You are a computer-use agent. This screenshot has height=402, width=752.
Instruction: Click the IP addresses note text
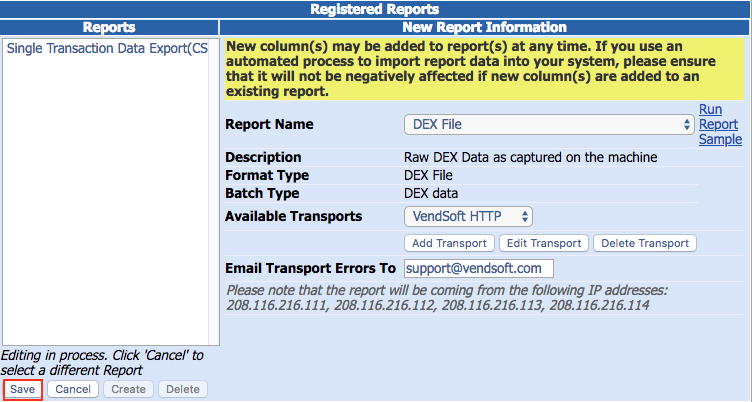pyautogui.click(x=447, y=298)
